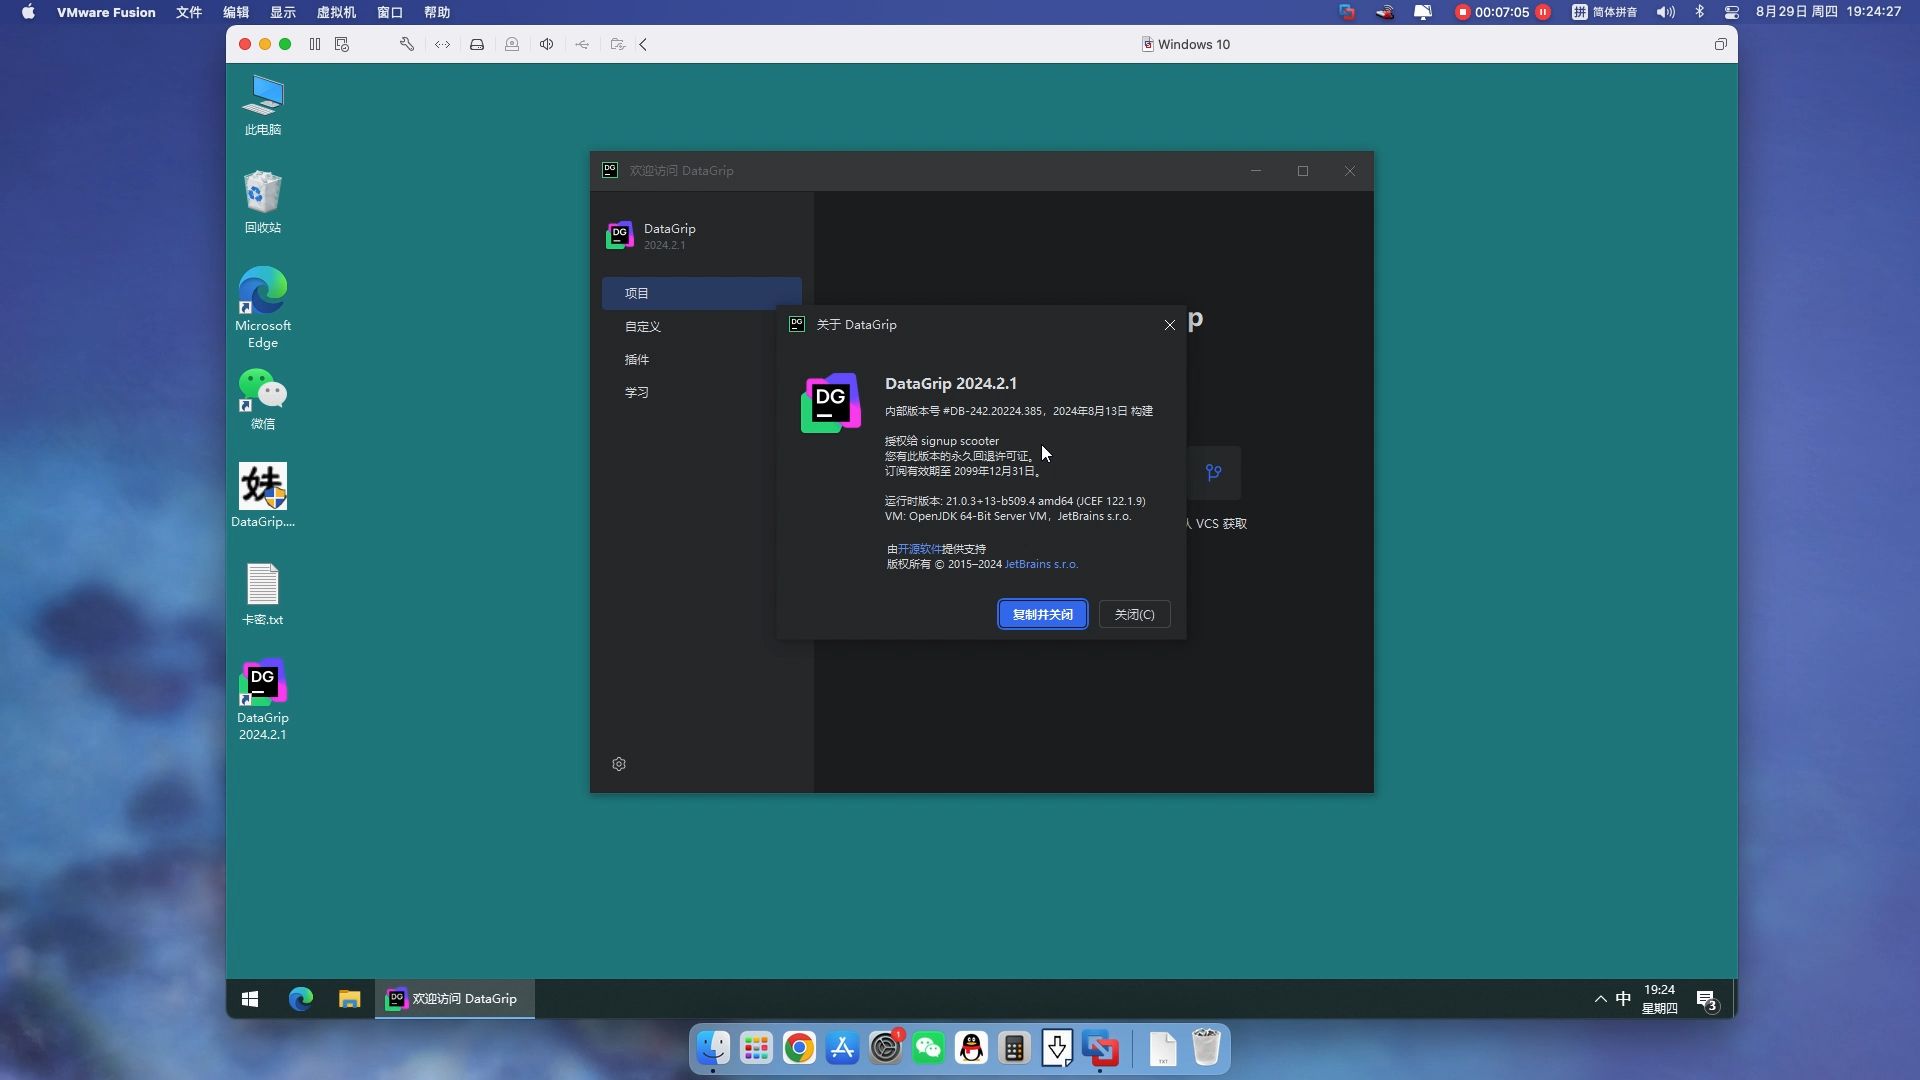Open the settings gear in DataGrip welcome window
The image size is (1920, 1080).
[x=619, y=764]
